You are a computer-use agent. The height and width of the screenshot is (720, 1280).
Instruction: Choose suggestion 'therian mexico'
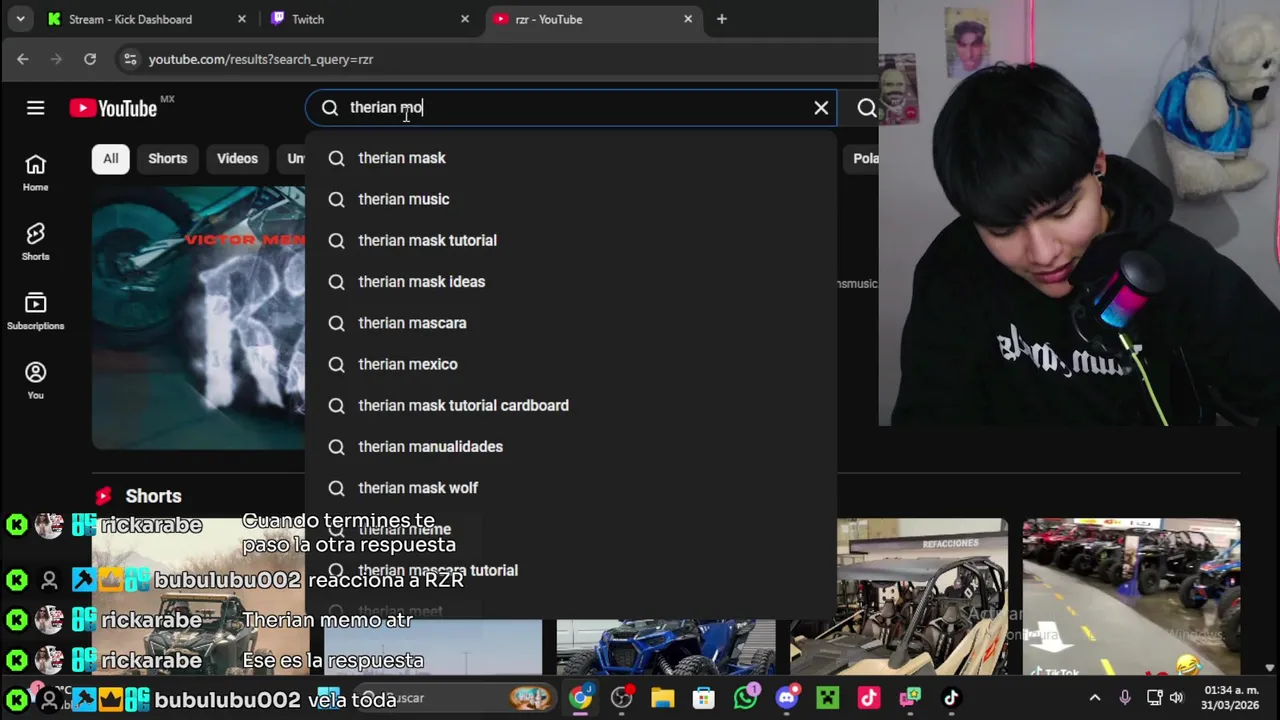pyautogui.click(x=571, y=364)
